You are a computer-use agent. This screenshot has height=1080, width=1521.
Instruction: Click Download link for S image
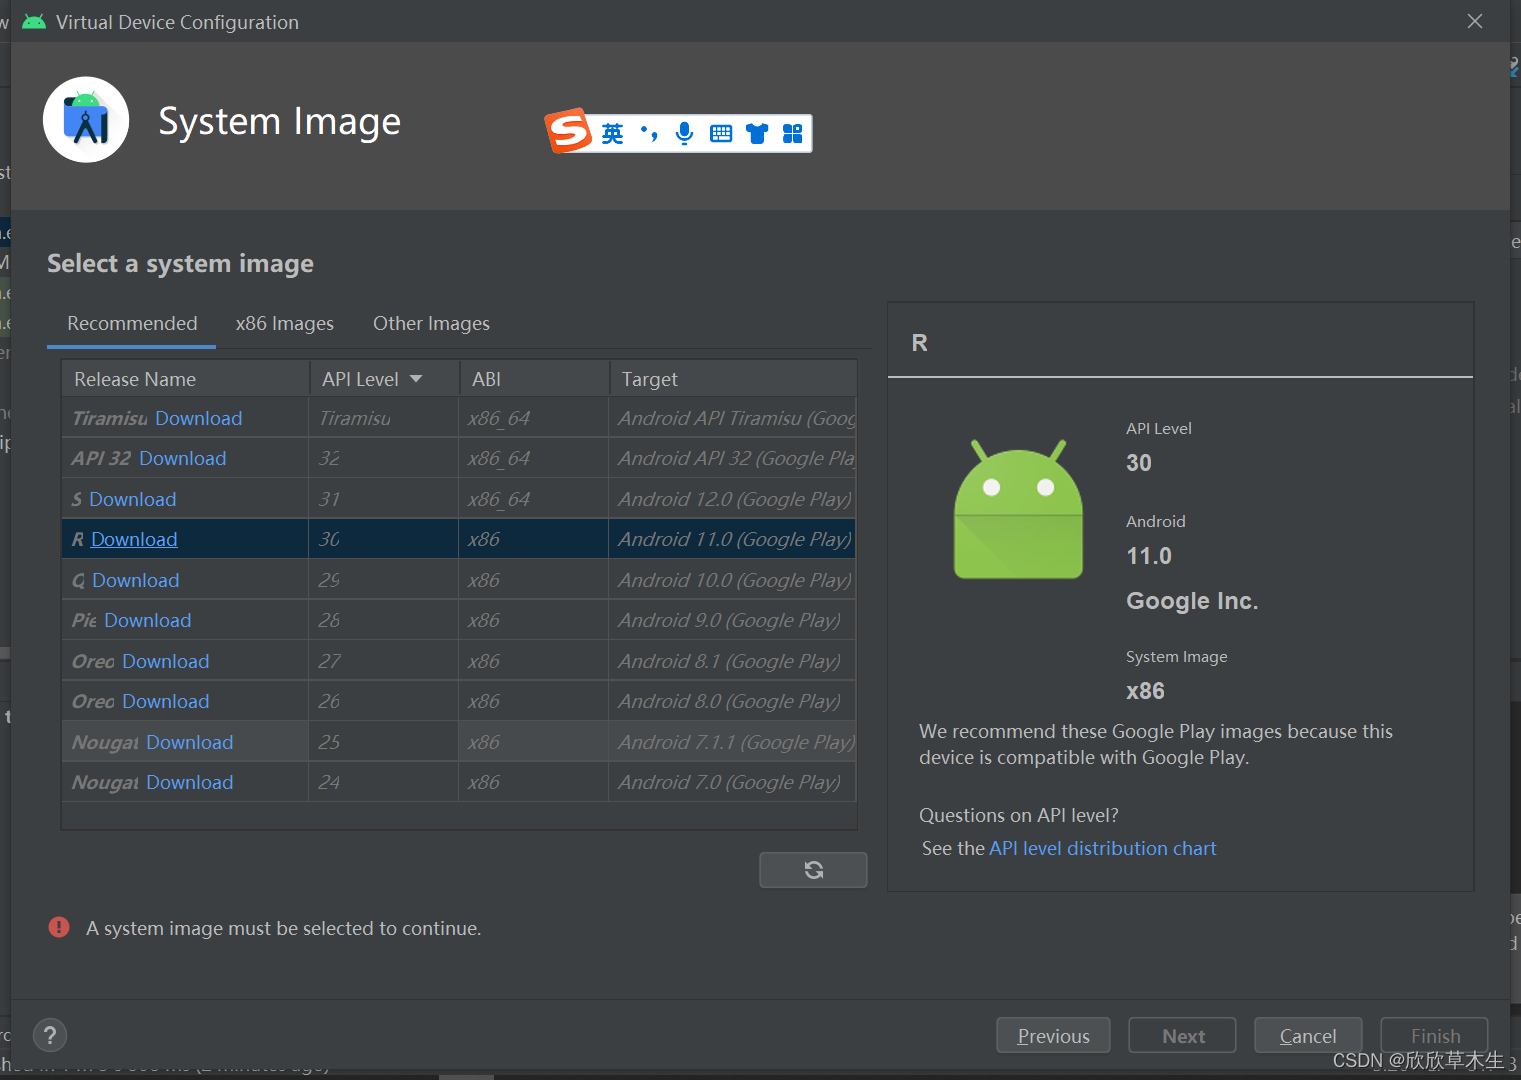(133, 499)
